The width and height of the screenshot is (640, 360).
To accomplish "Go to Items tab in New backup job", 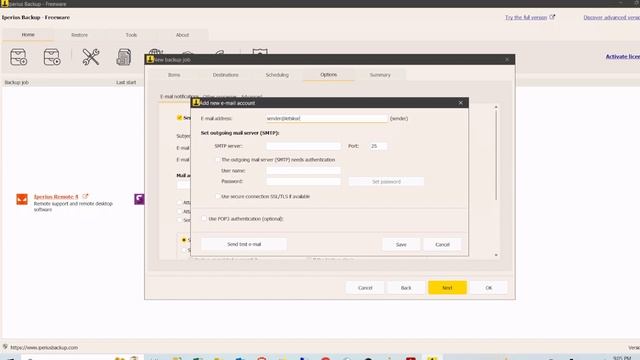I will click(x=174, y=75).
